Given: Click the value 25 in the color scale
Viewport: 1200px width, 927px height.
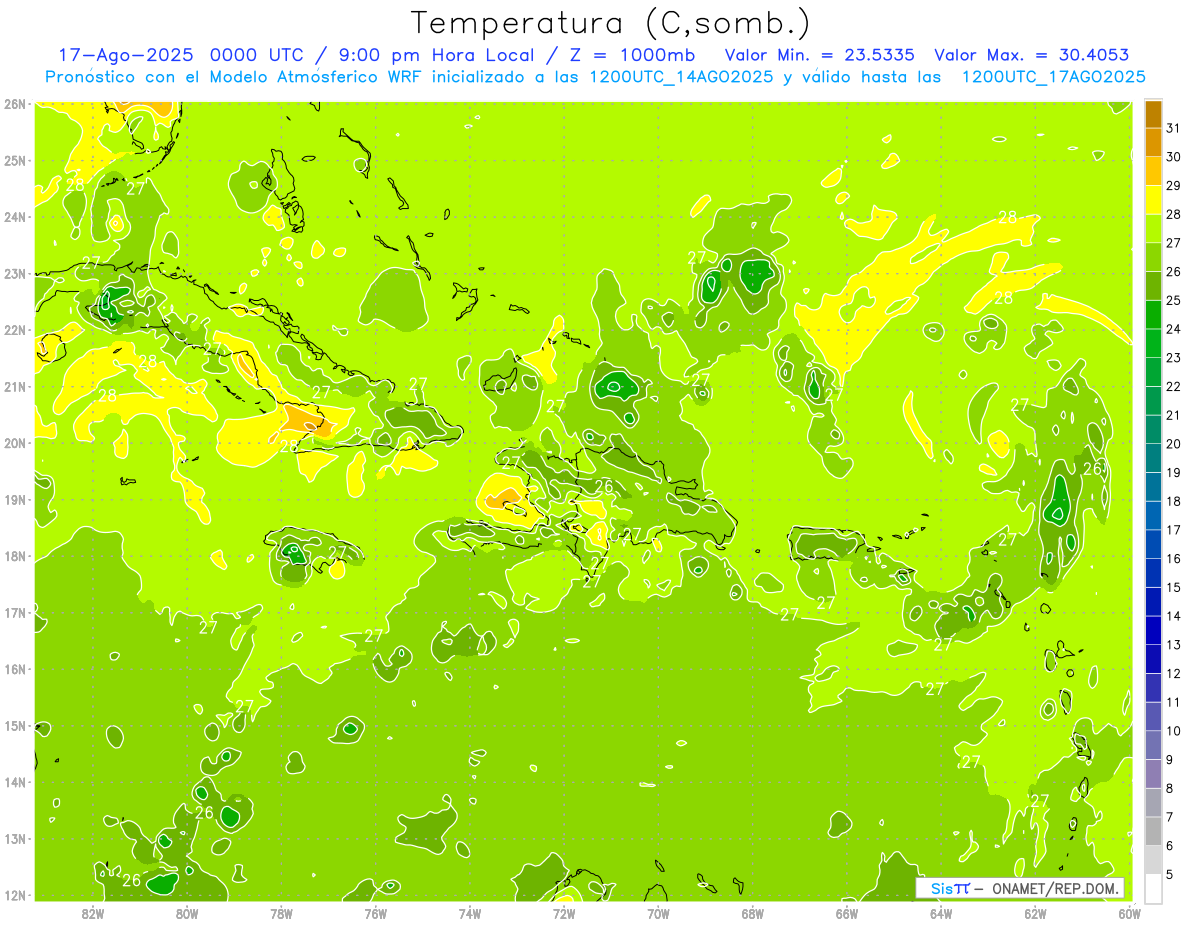Looking at the screenshot, I should 1174,301.
